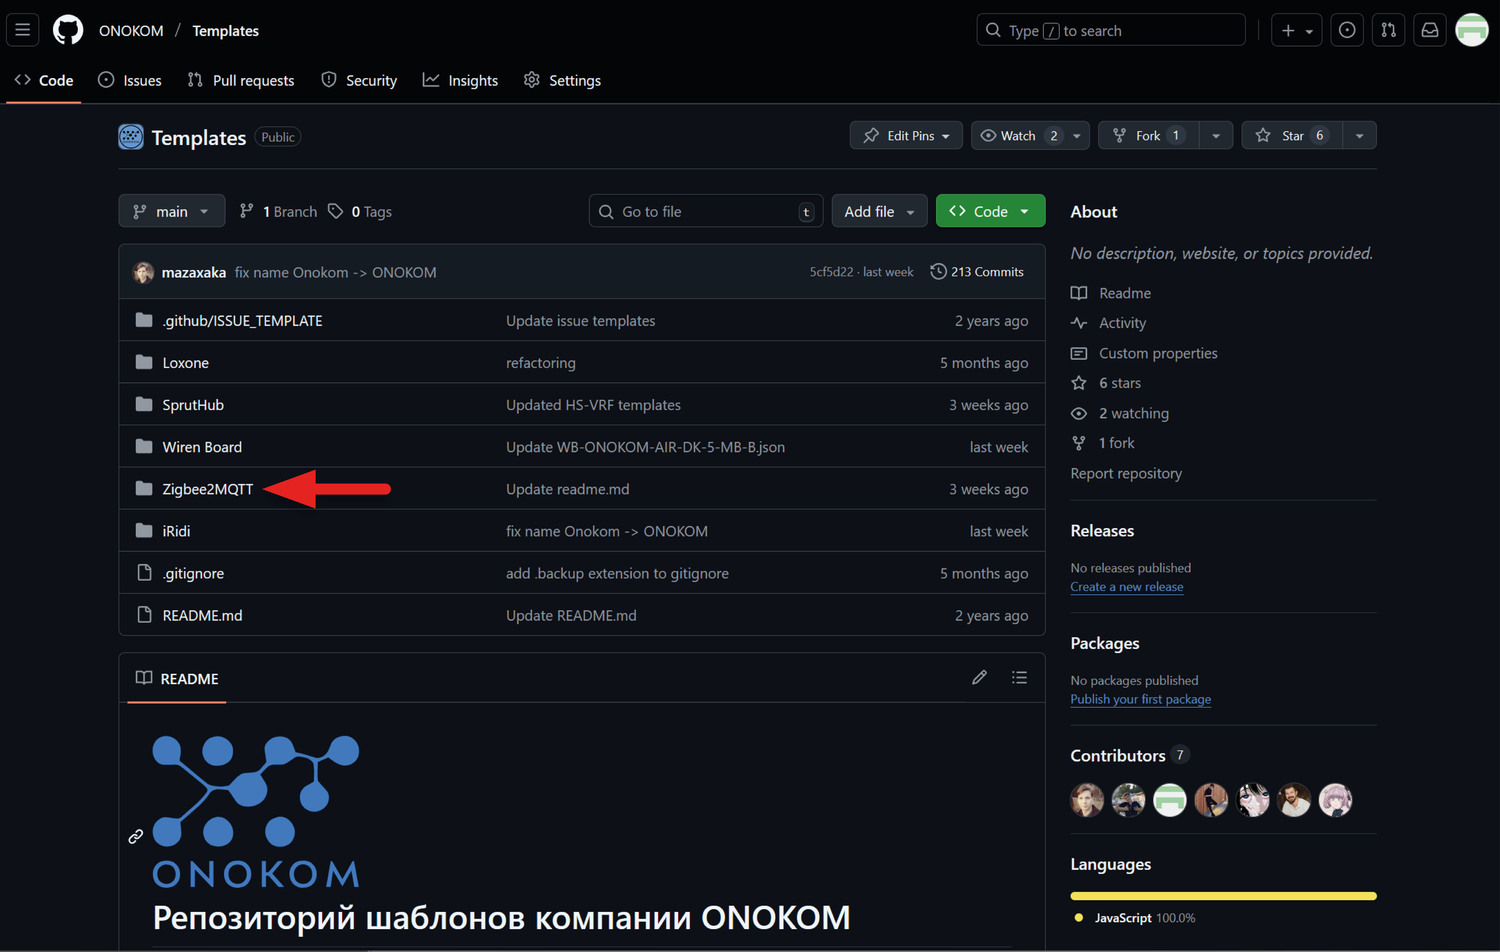Open the Insights tab

460,80
